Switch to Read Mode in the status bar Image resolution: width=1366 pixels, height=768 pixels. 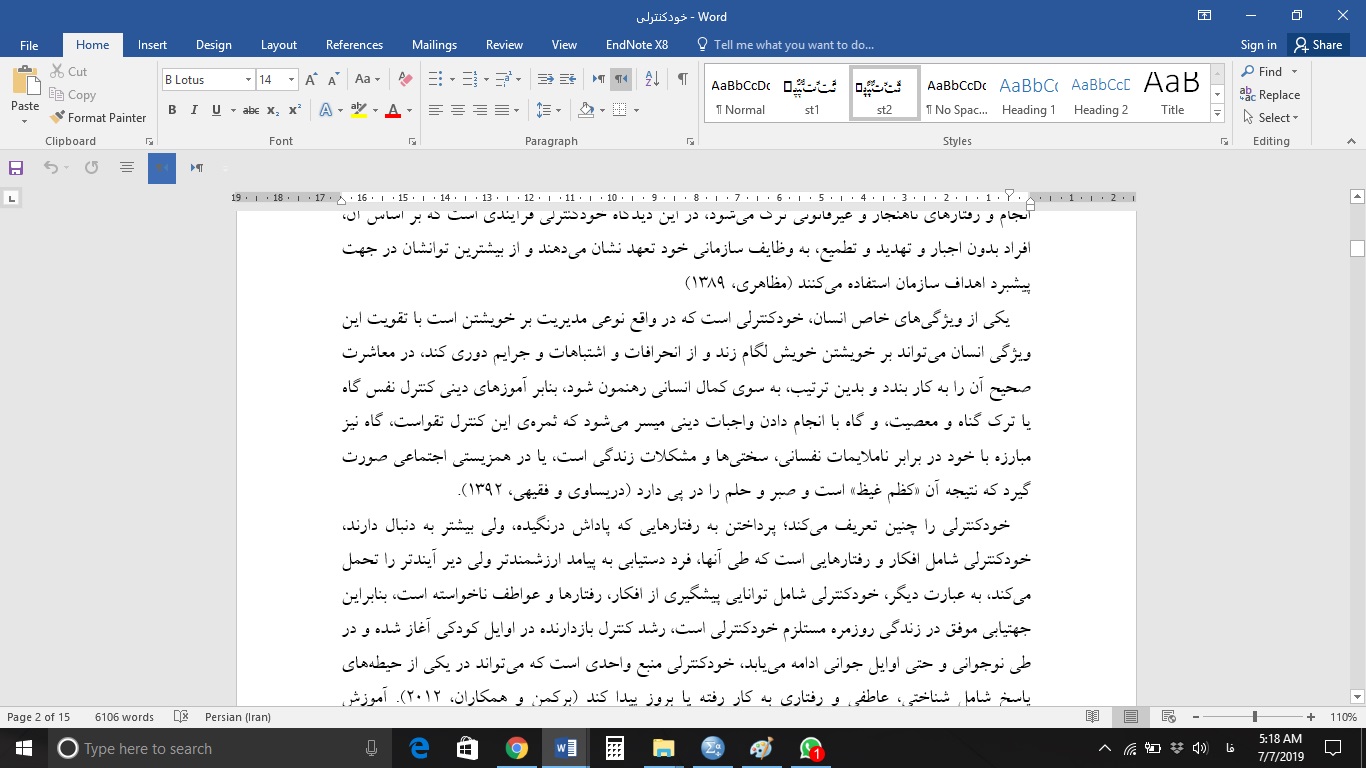[1093, 717]
